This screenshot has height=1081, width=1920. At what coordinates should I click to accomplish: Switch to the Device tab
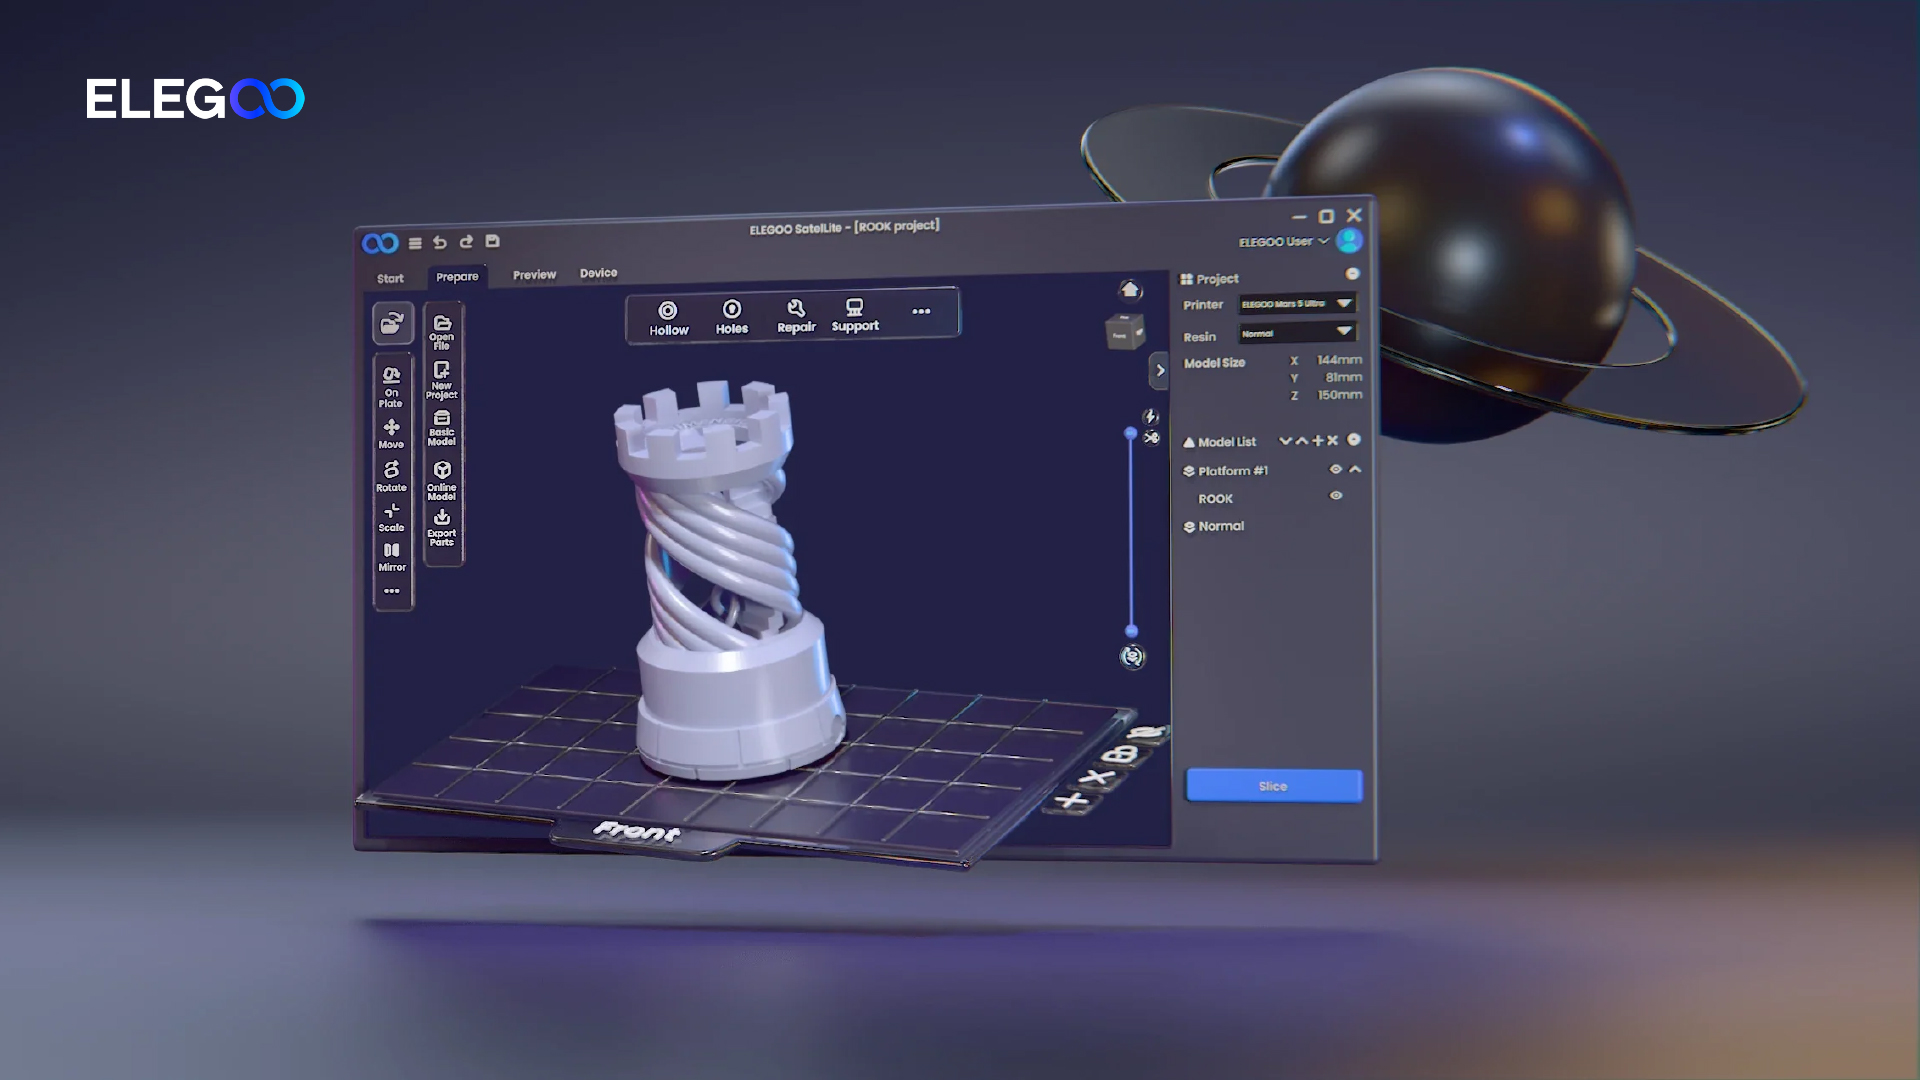click(x=598, y=273)
